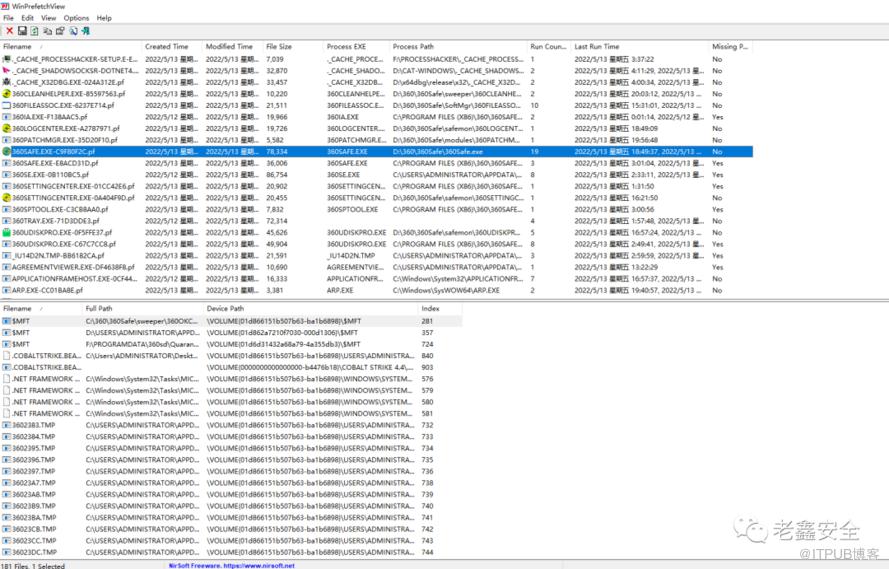Screen dimensions: 889x569
Task: Select the _CACHE_X32DBG.EXE prefetch file icon
Action: (6, 82)
